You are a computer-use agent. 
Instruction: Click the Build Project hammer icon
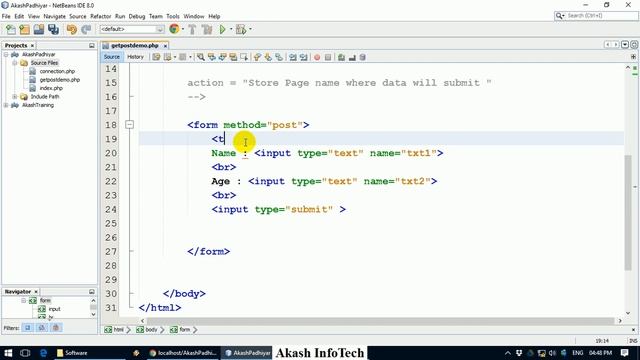[192, 29]
